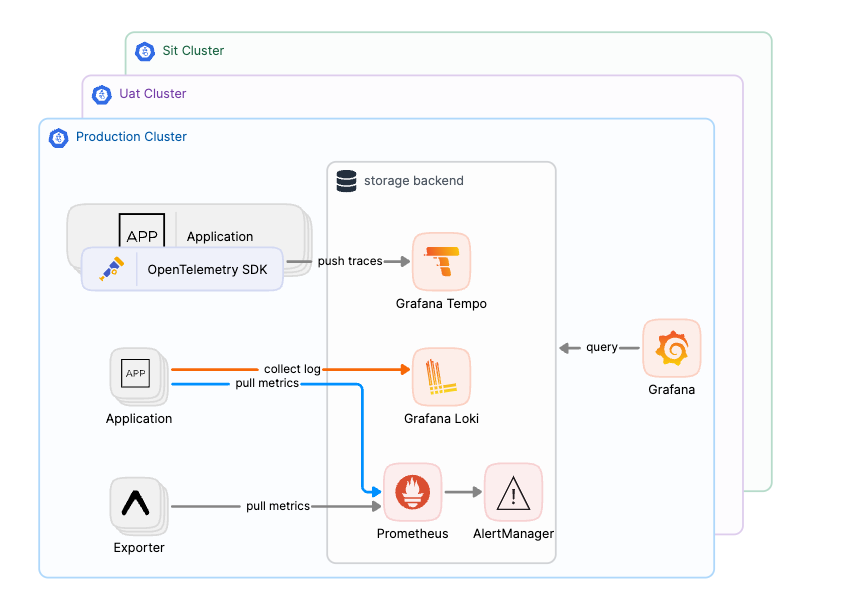Select the Production Cluster label
The height and width of the screenshot is (614, 849).
131,137
